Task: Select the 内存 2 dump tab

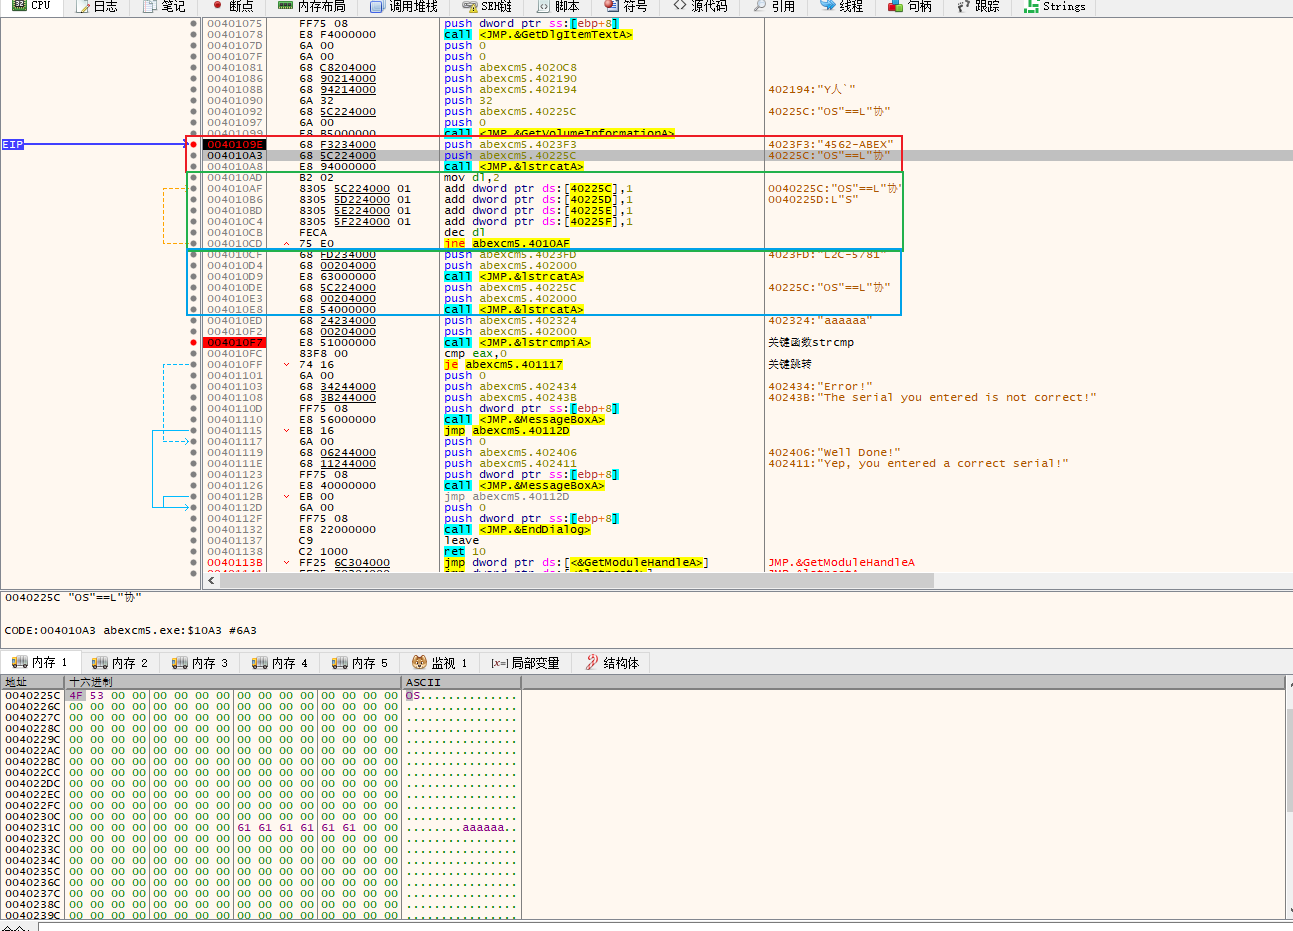Action: pyautogui.click(x=120, y=662)
